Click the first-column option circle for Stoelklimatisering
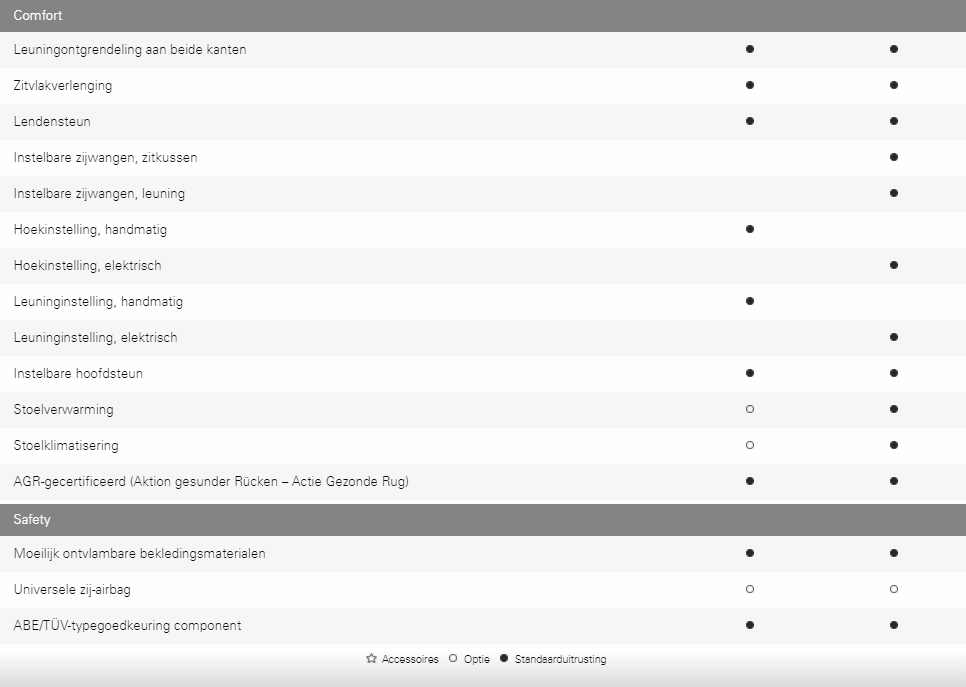The width and height of the screenshot is (966, 687). (750, 445)
